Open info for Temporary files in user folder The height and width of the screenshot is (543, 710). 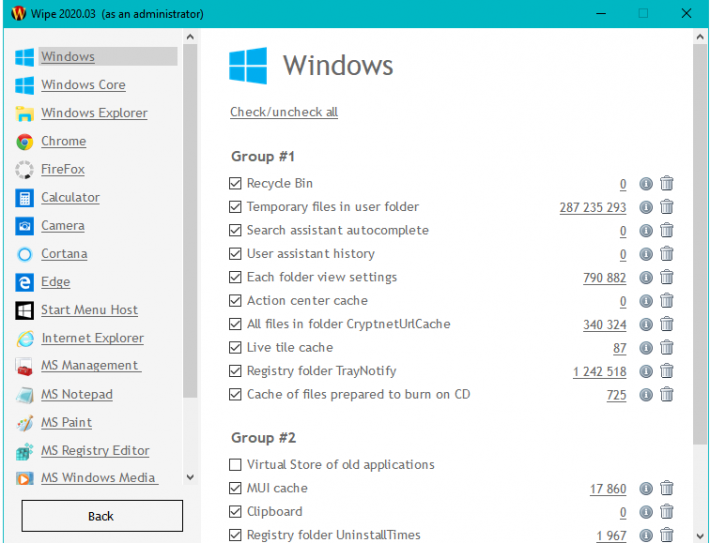[x=646, y=207]
